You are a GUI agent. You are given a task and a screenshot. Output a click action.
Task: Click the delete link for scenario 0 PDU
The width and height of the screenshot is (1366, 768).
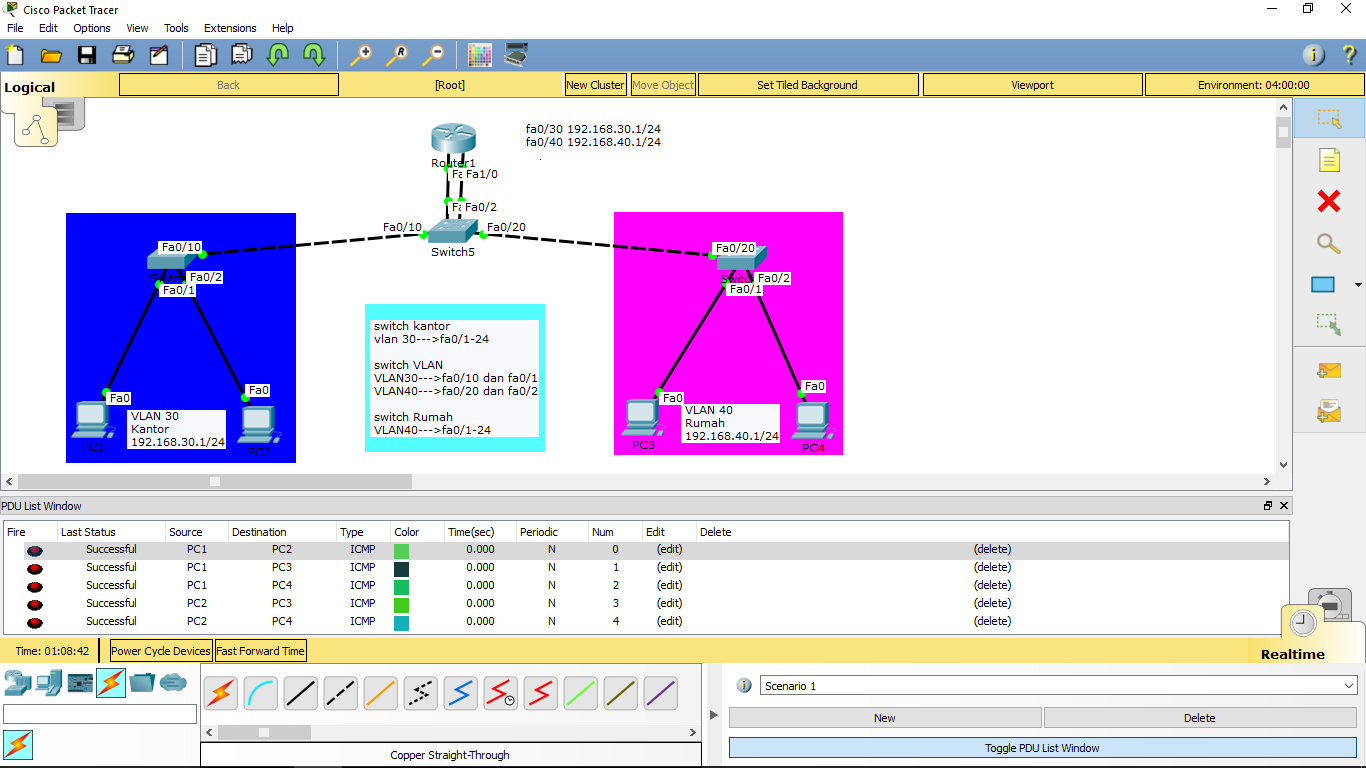coord(991,549)
